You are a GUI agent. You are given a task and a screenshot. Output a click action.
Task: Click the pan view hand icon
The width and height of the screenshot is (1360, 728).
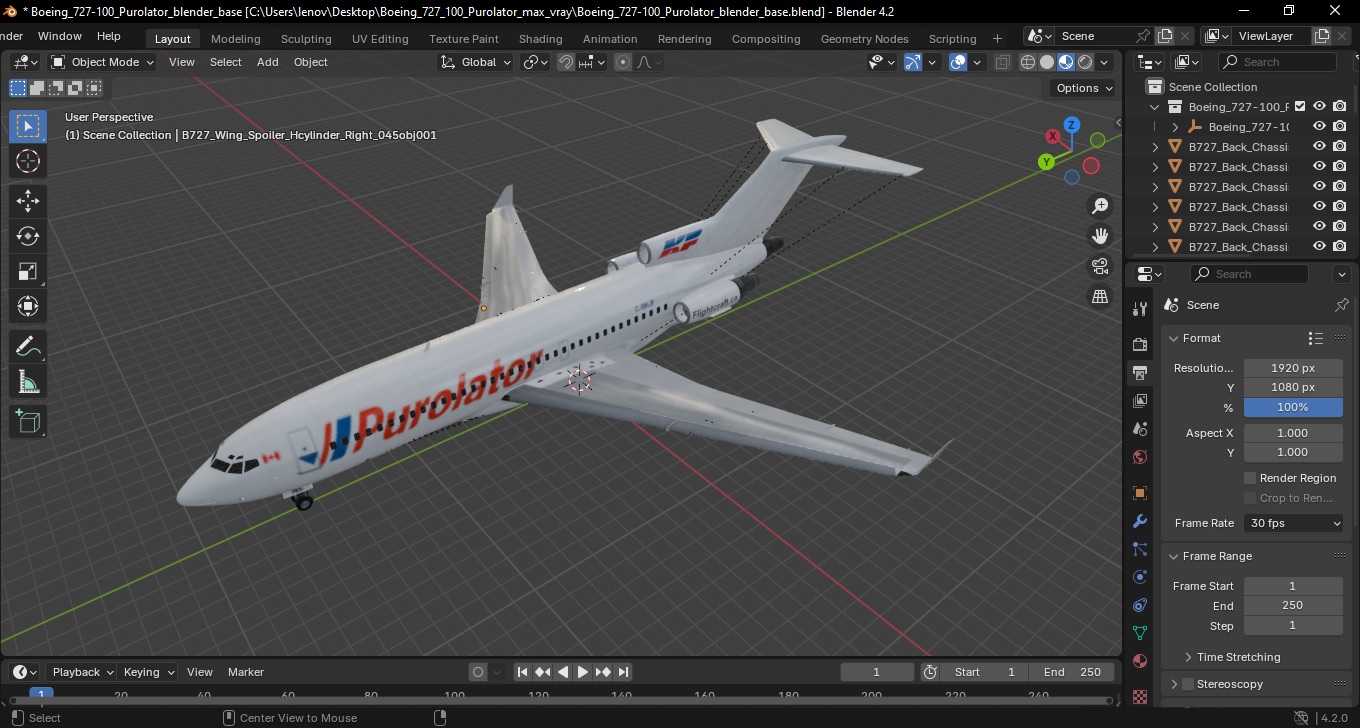point(1100,236)
